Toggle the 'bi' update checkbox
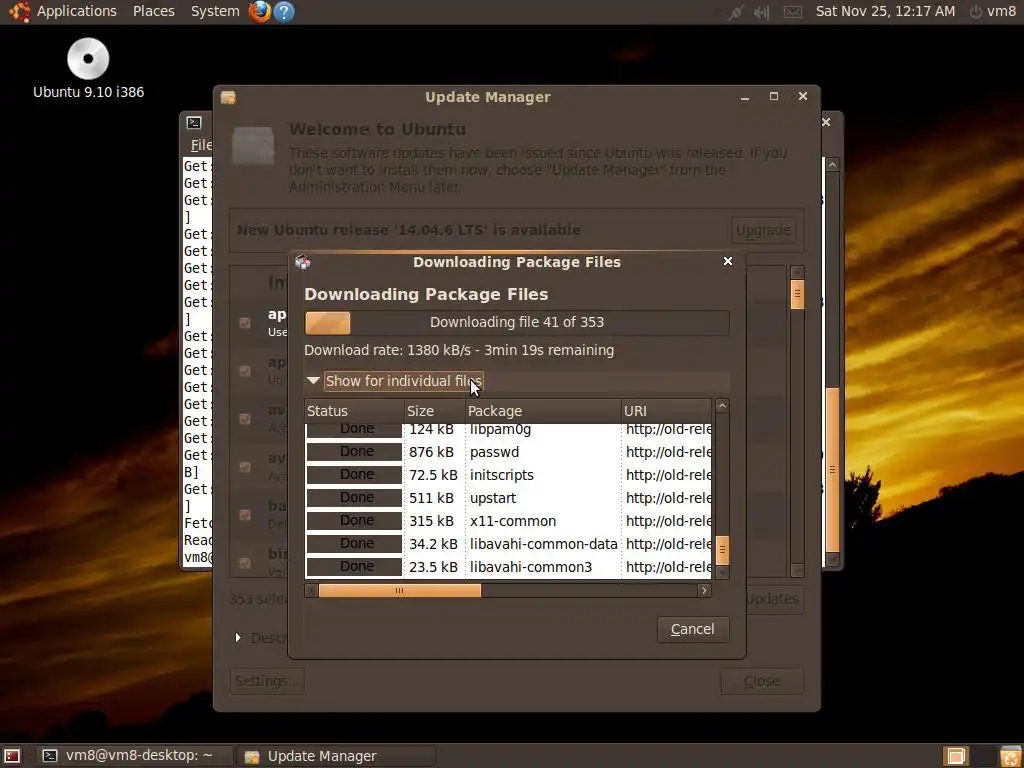 [x=245, y=562]
